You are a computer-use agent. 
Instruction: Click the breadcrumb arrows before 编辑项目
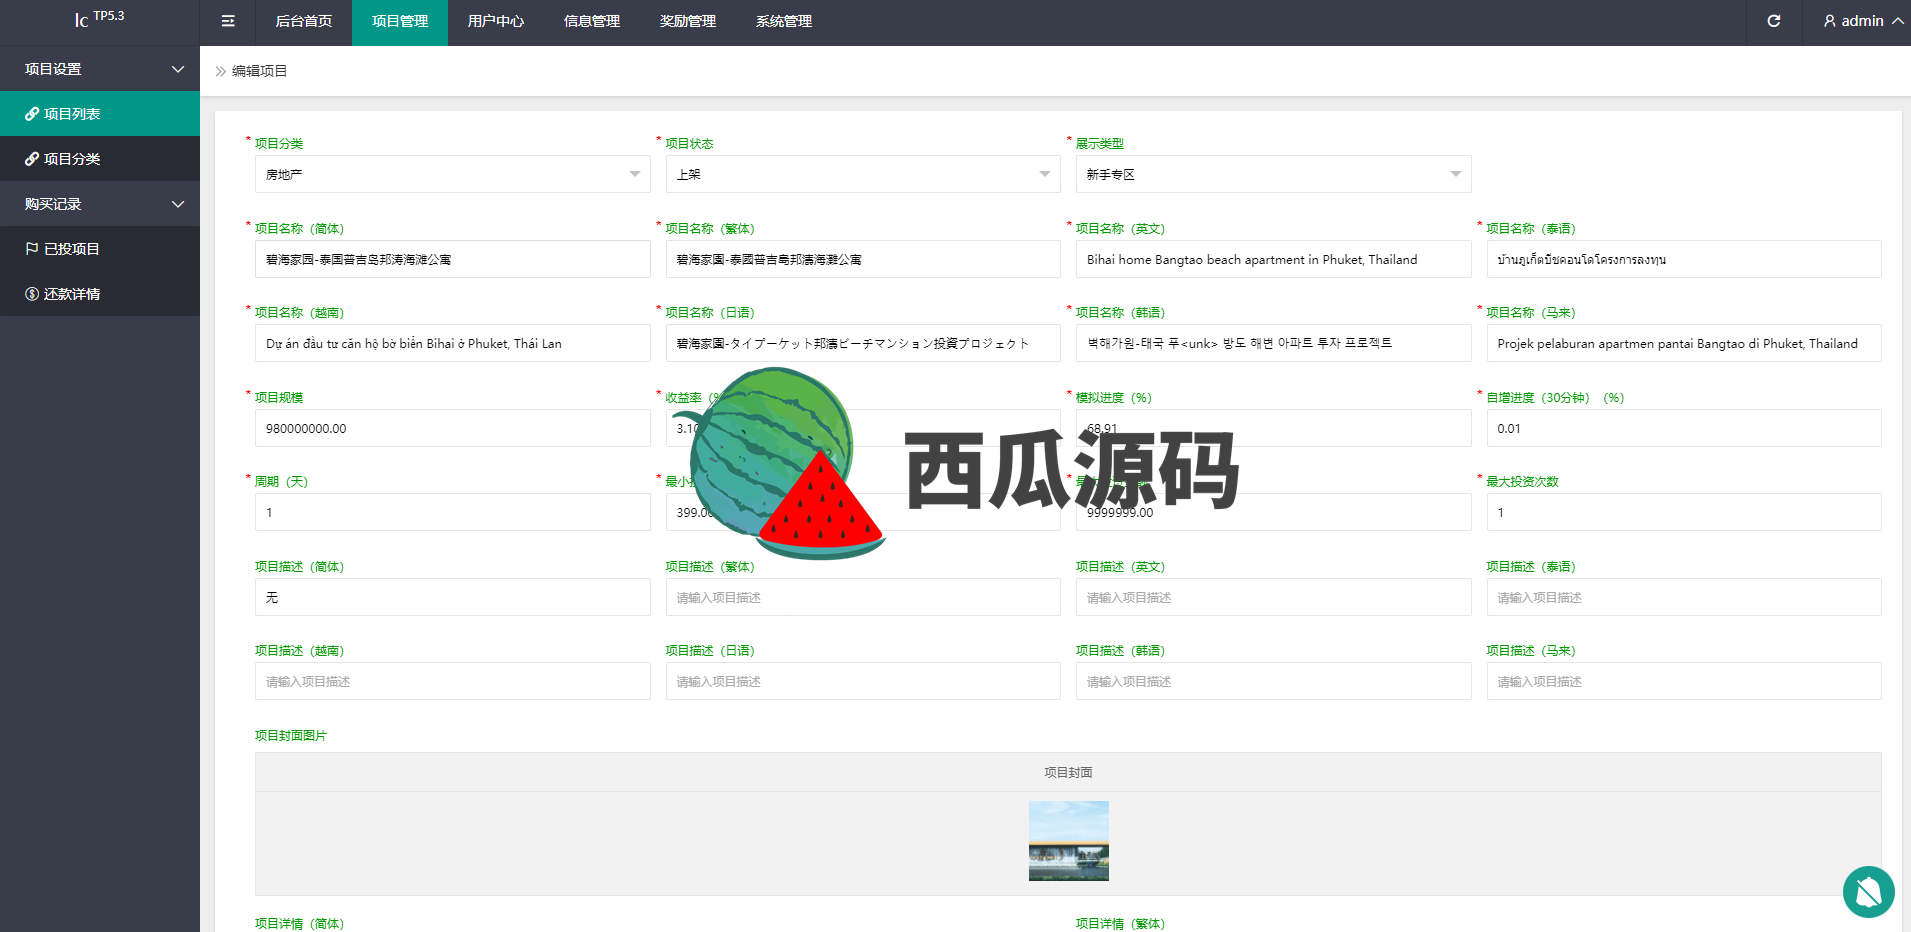tap(221, 71)
